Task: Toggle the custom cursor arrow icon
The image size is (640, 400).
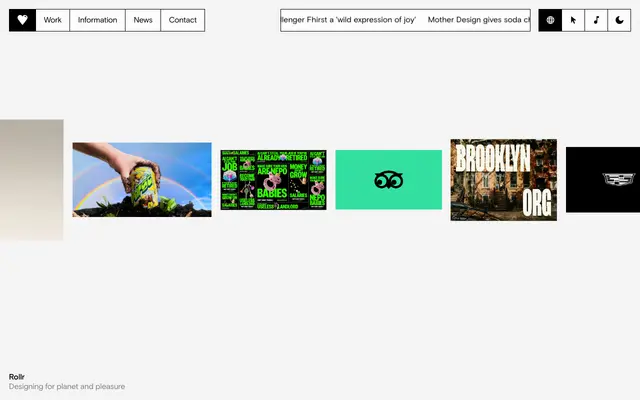Action: (573, 20)
